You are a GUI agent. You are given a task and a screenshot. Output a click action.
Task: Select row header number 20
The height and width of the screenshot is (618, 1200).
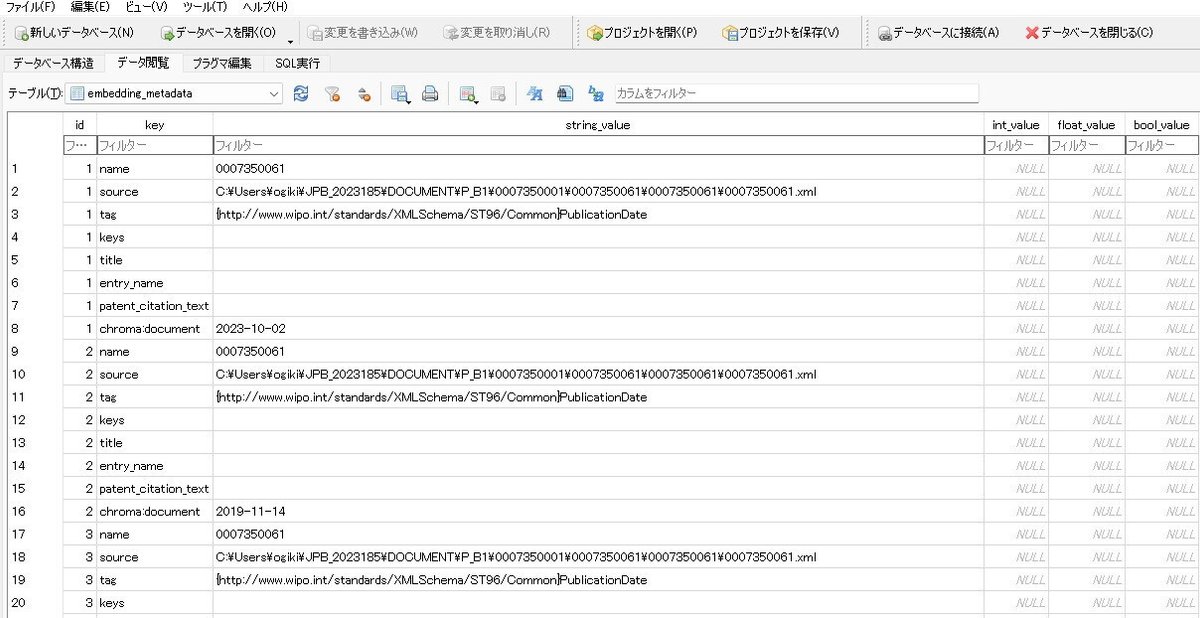34,603
